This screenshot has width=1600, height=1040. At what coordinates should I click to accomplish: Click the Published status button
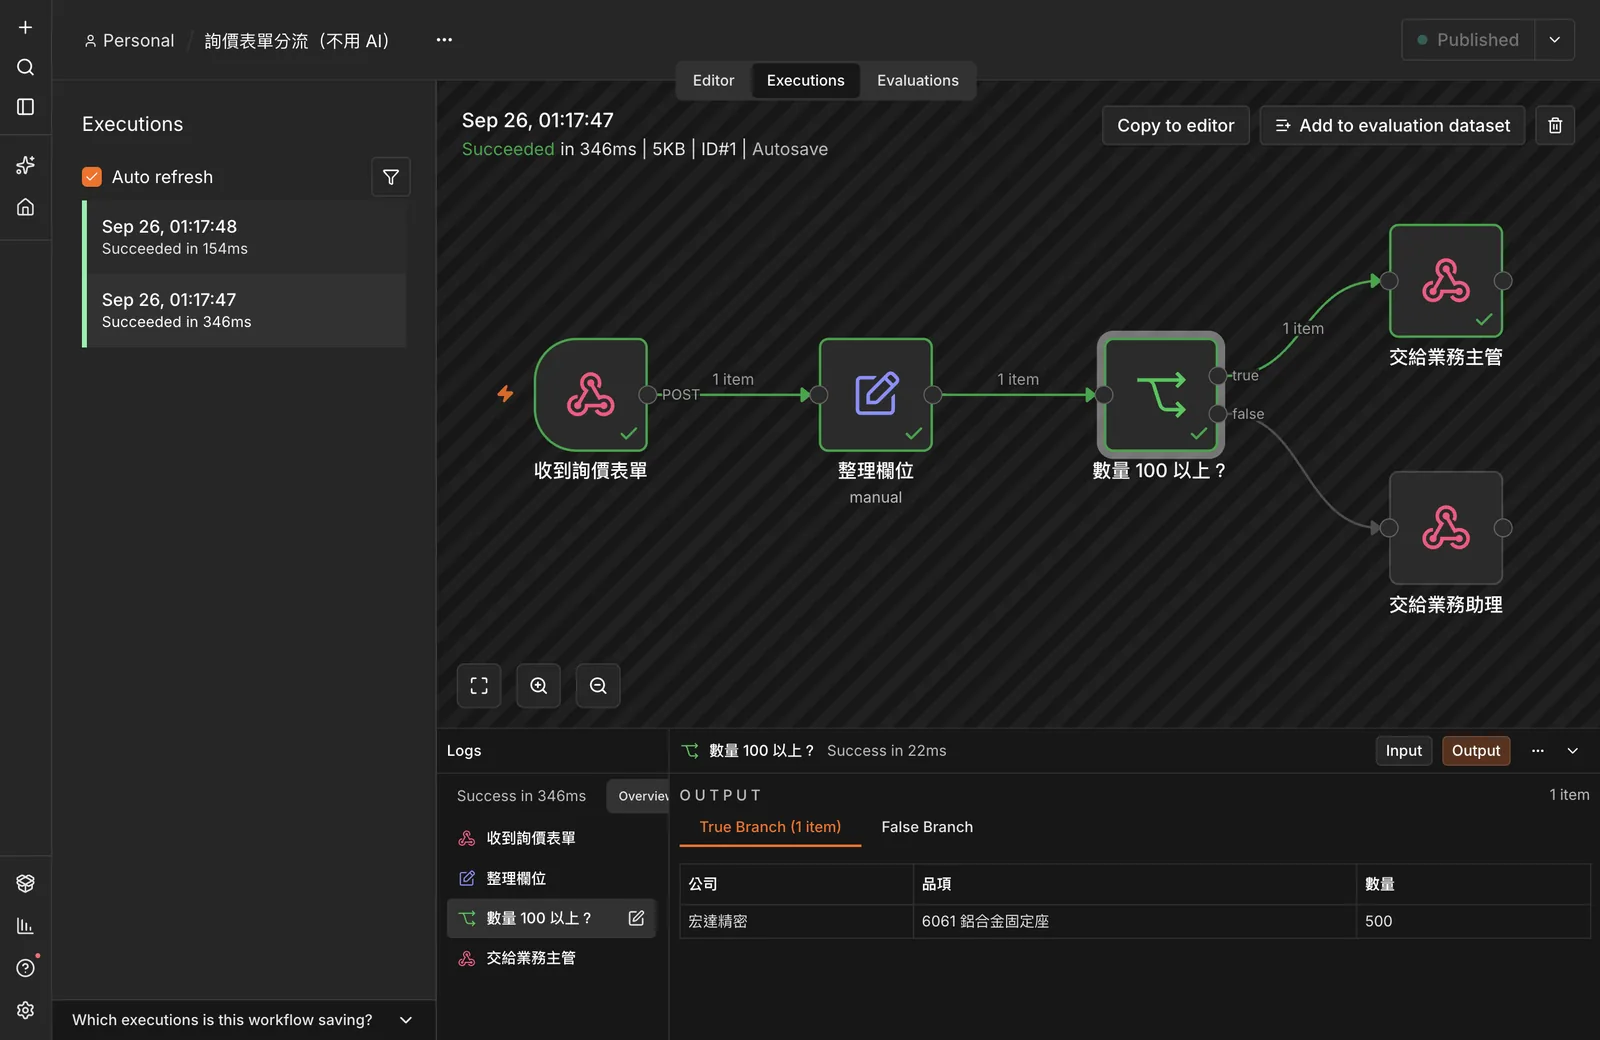point(1468,40)
